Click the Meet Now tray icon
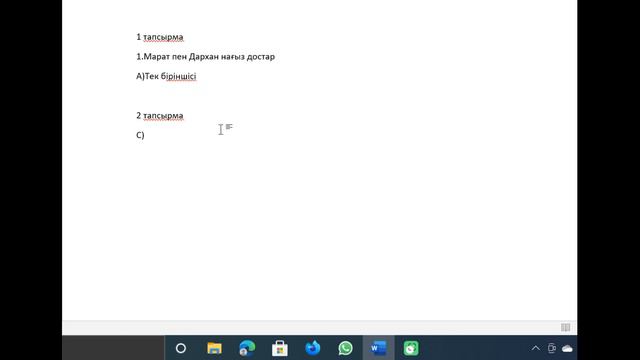The height and width of the screenshot is (360, 640). 551,348
